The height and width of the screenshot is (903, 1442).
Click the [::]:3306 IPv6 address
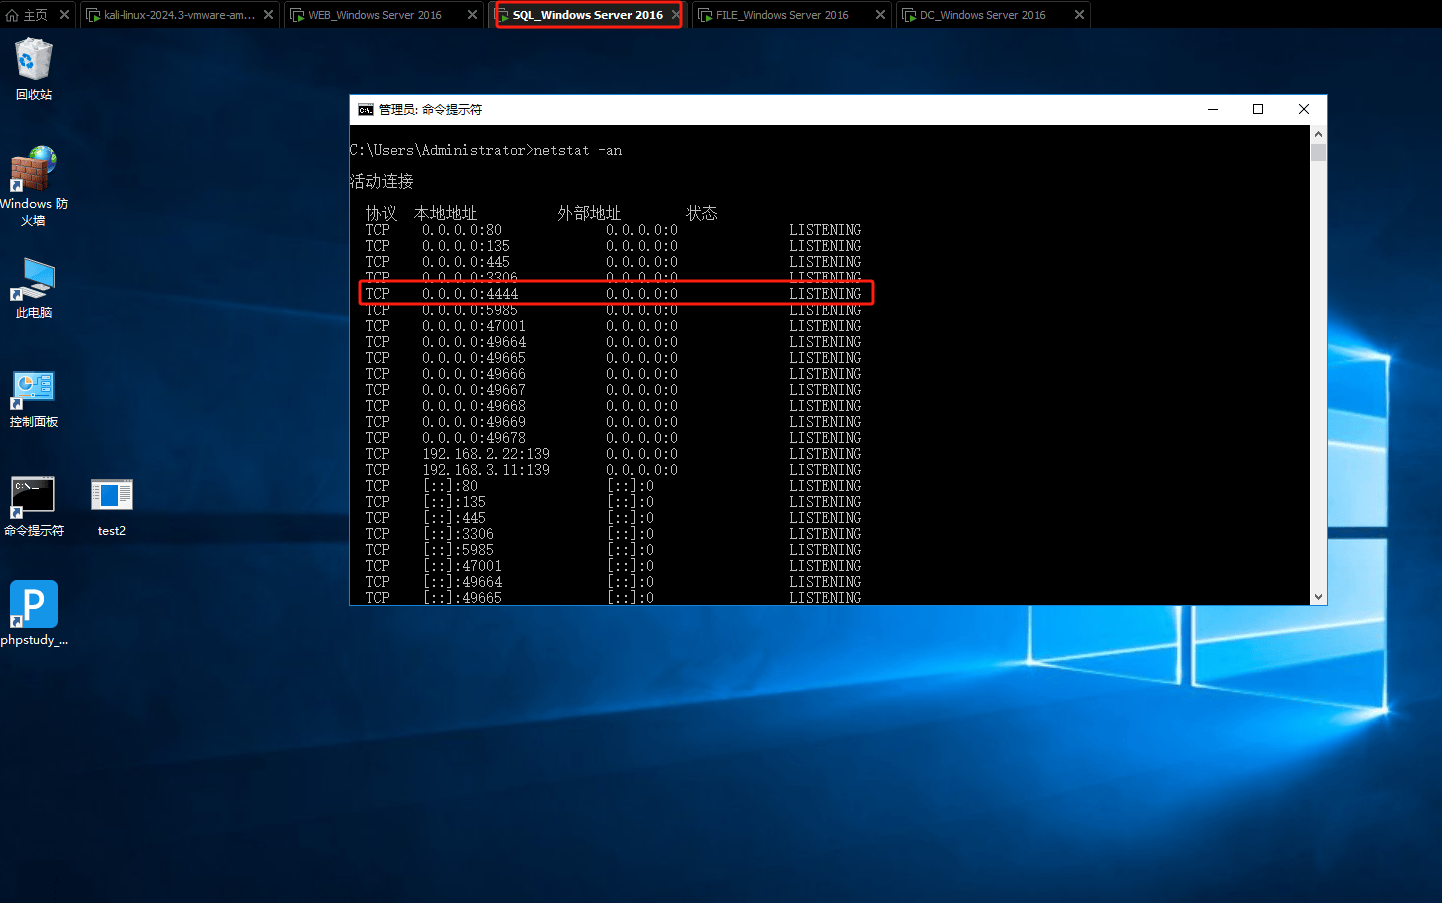[458, 534]
